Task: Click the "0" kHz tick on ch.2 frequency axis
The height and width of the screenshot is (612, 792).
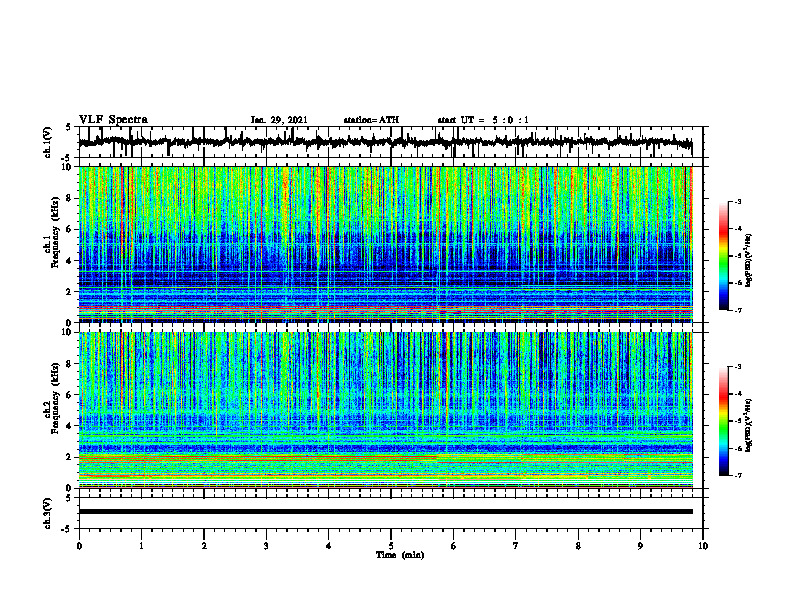Action: (x=70, y=488)
